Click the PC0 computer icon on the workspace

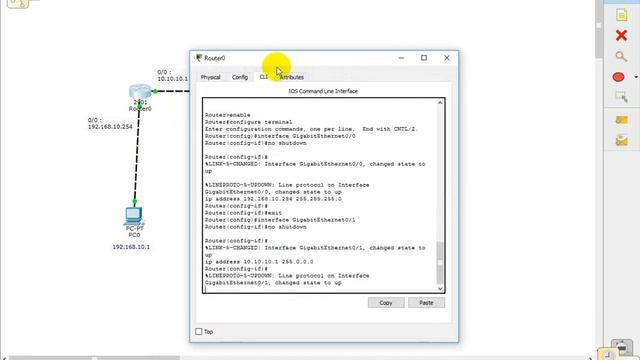click(x=133, y=216)
